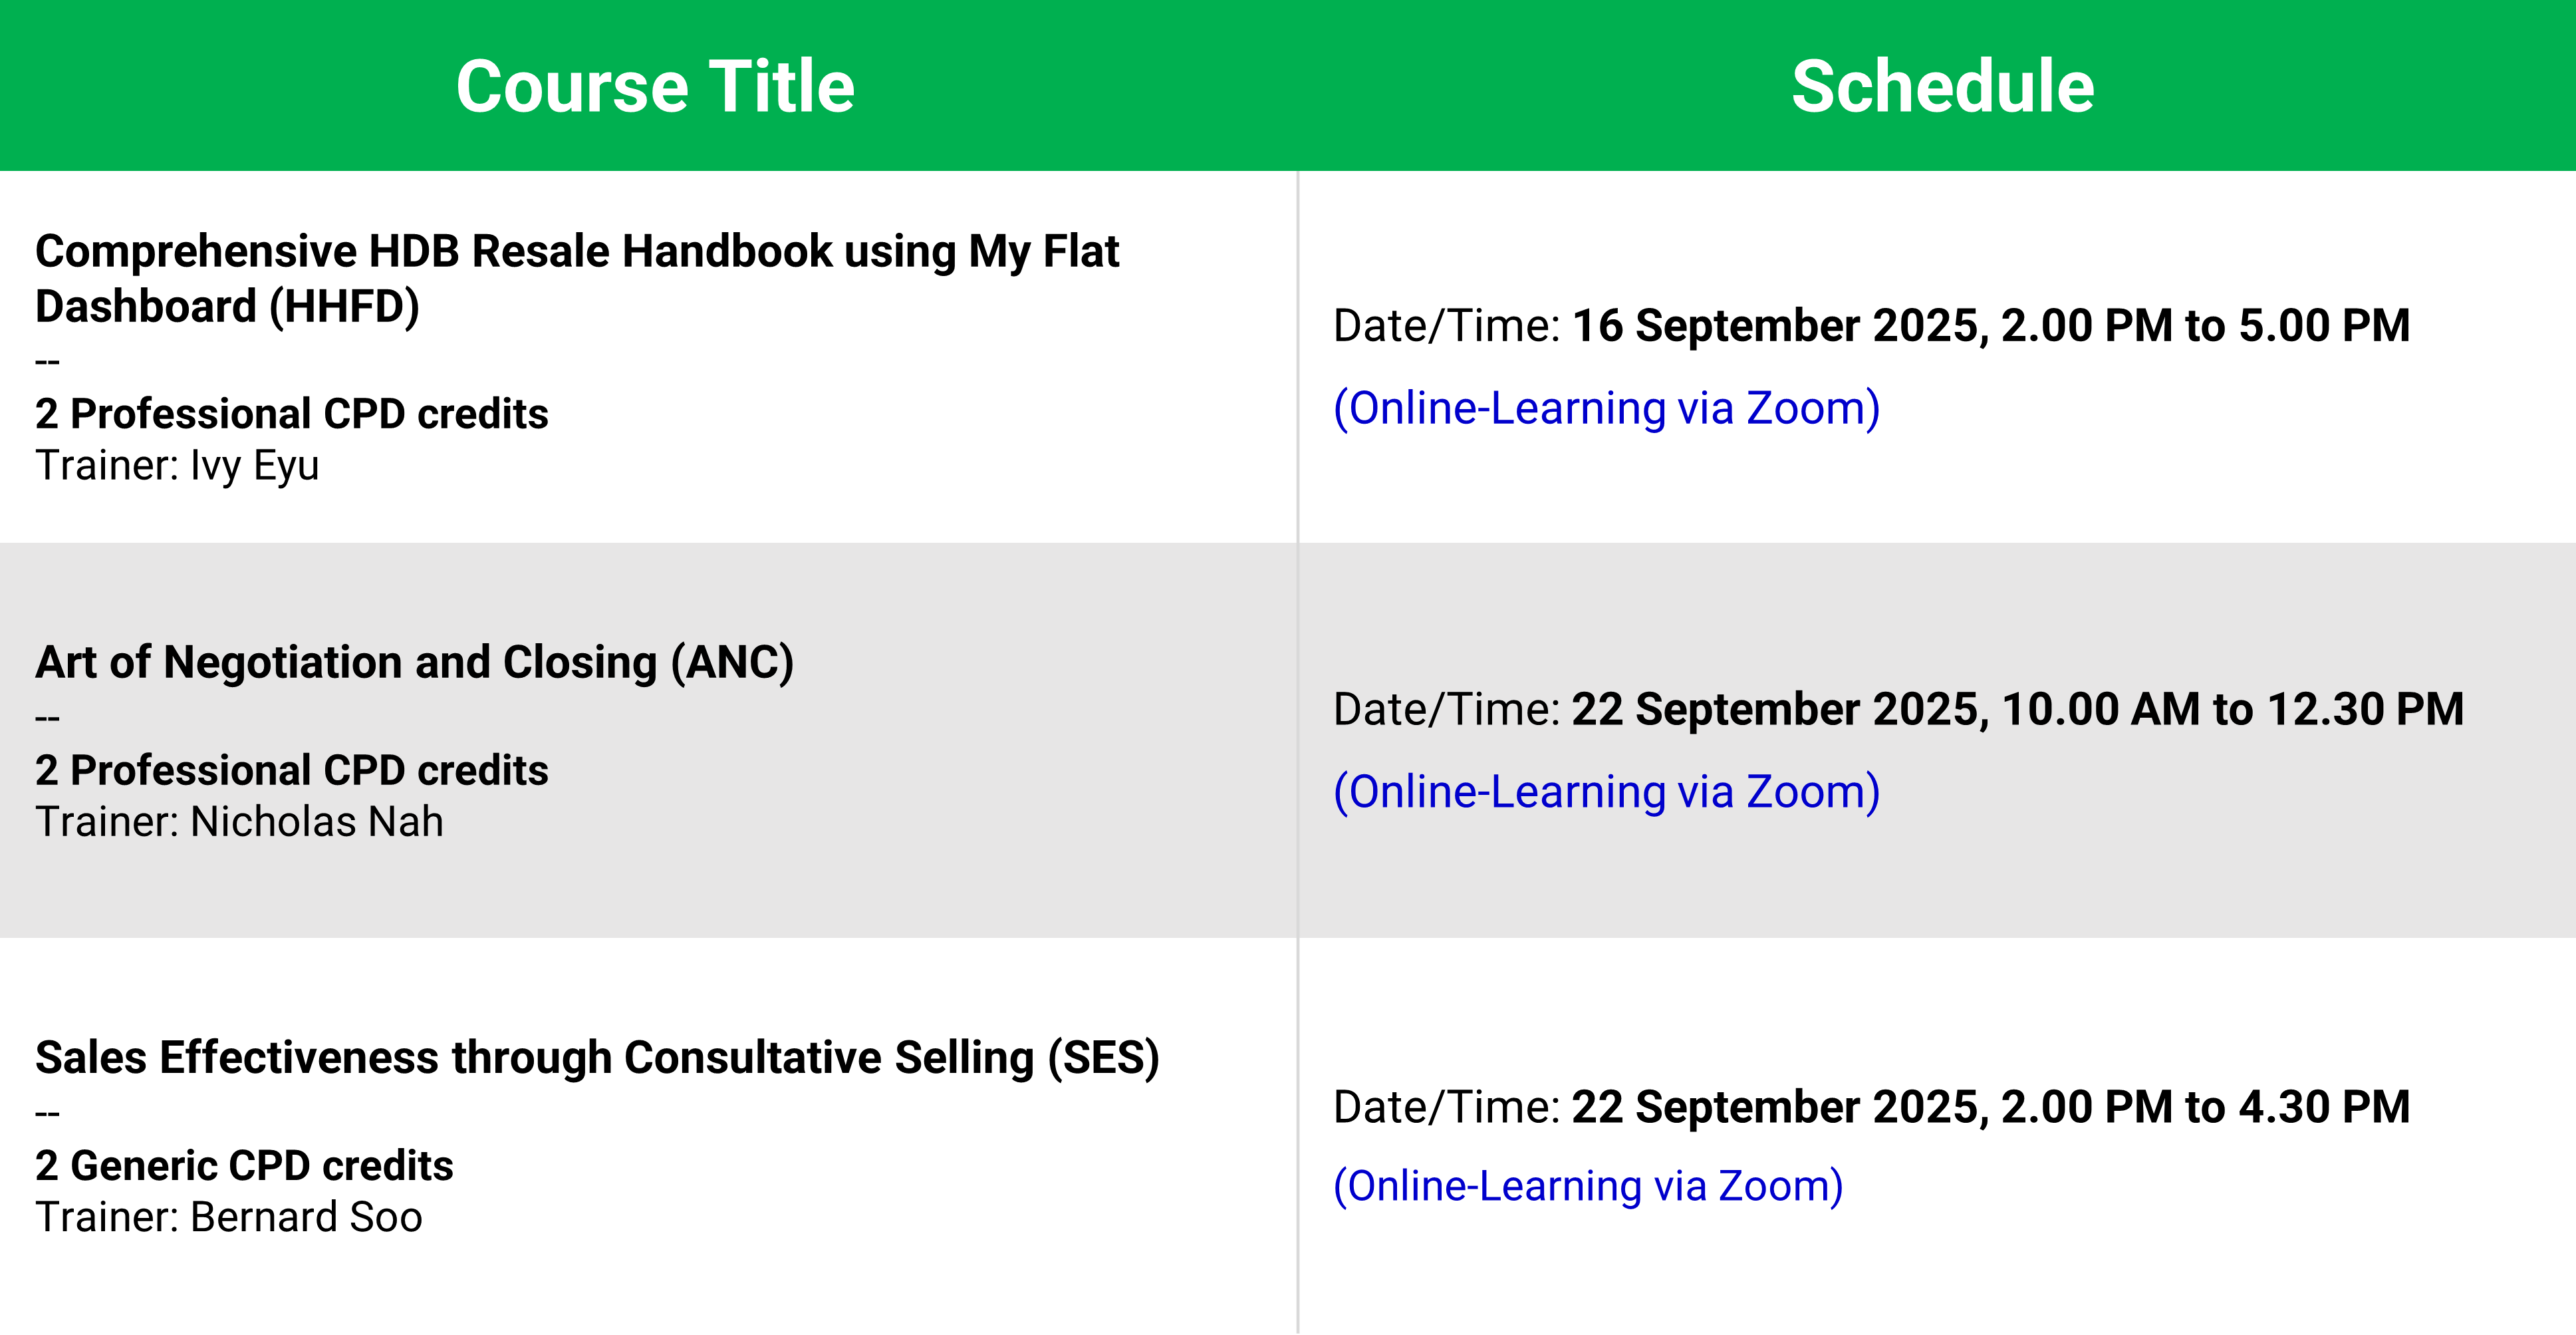Click ANC course's Professional CPD credits label
2576x1335 pixels.
pyautogui.click(x=292, y=771)
